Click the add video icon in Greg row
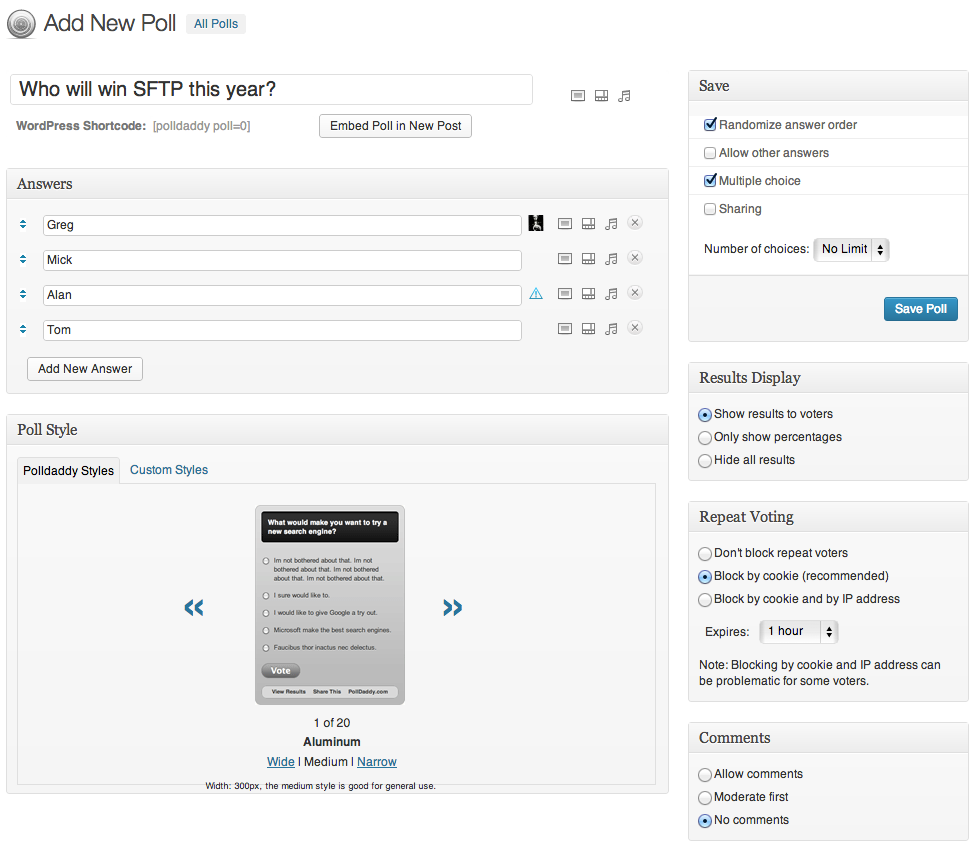This screenshot has width=979, height=845. 588,224
